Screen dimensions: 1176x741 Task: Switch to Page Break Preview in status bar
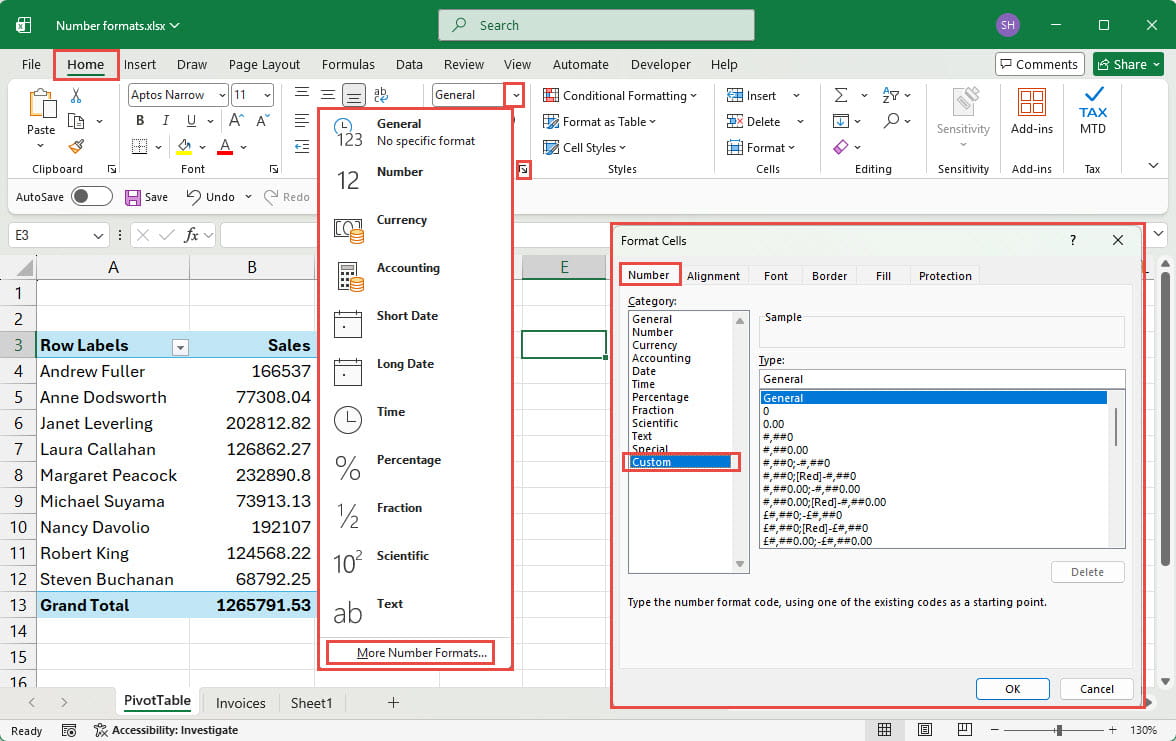pyautogui.click(x=964, y=730)
